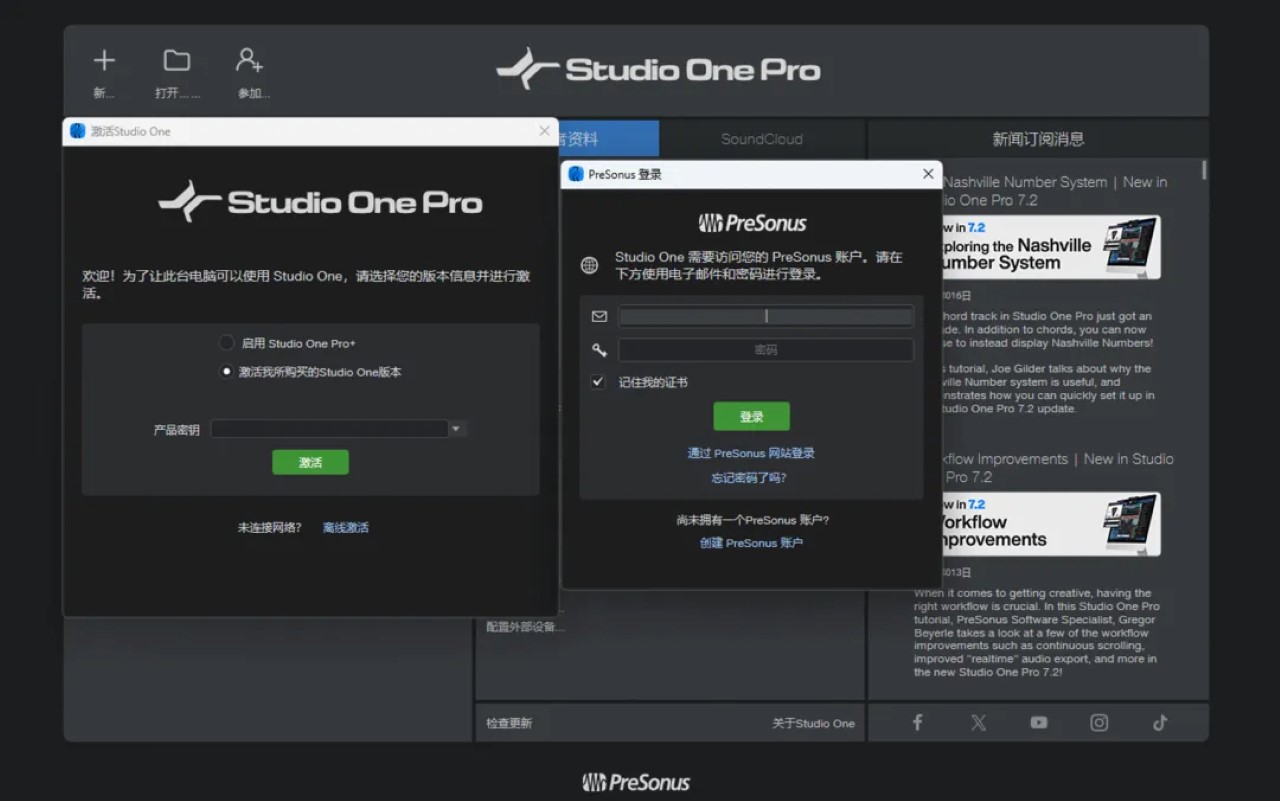Image resolution: width=1280 pixels, height=801 pixels.
Task: Click the 新闻订阅消息 header
Action: tap(1038, 139)
